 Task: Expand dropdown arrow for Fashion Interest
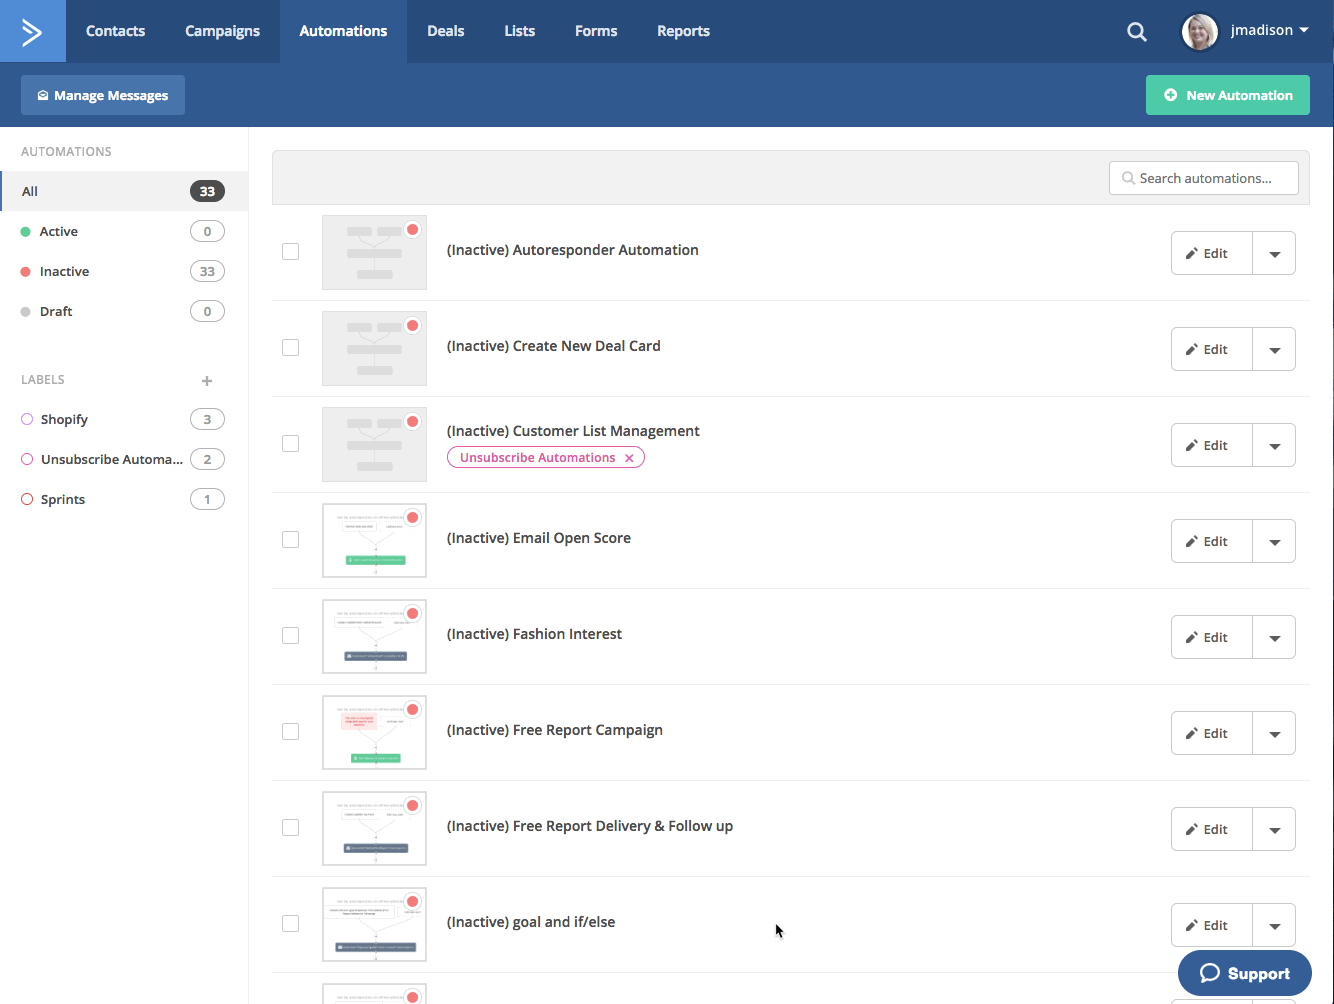[x=1274, y=637]
